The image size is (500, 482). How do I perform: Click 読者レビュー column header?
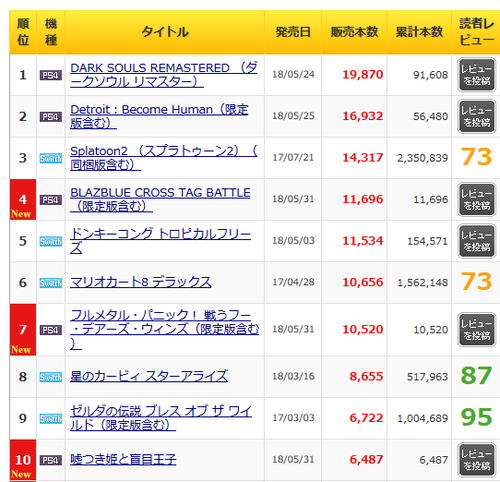click(x=477, y=32)
